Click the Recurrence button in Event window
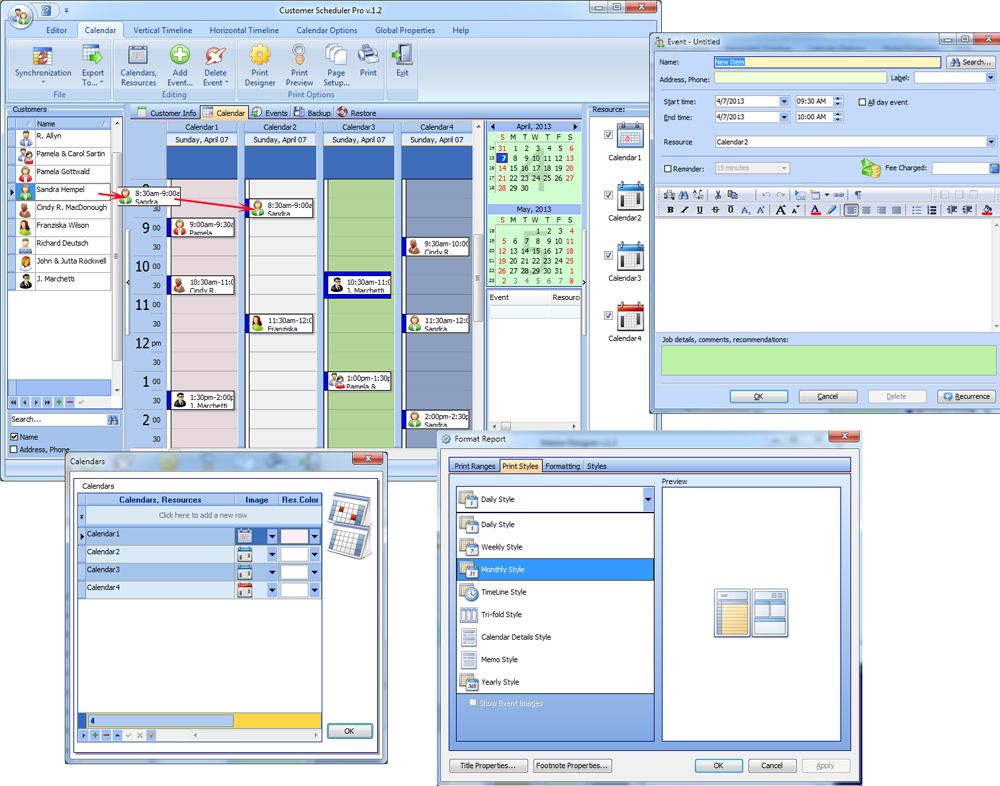The image size is (1000, 786). coord(965,396)
